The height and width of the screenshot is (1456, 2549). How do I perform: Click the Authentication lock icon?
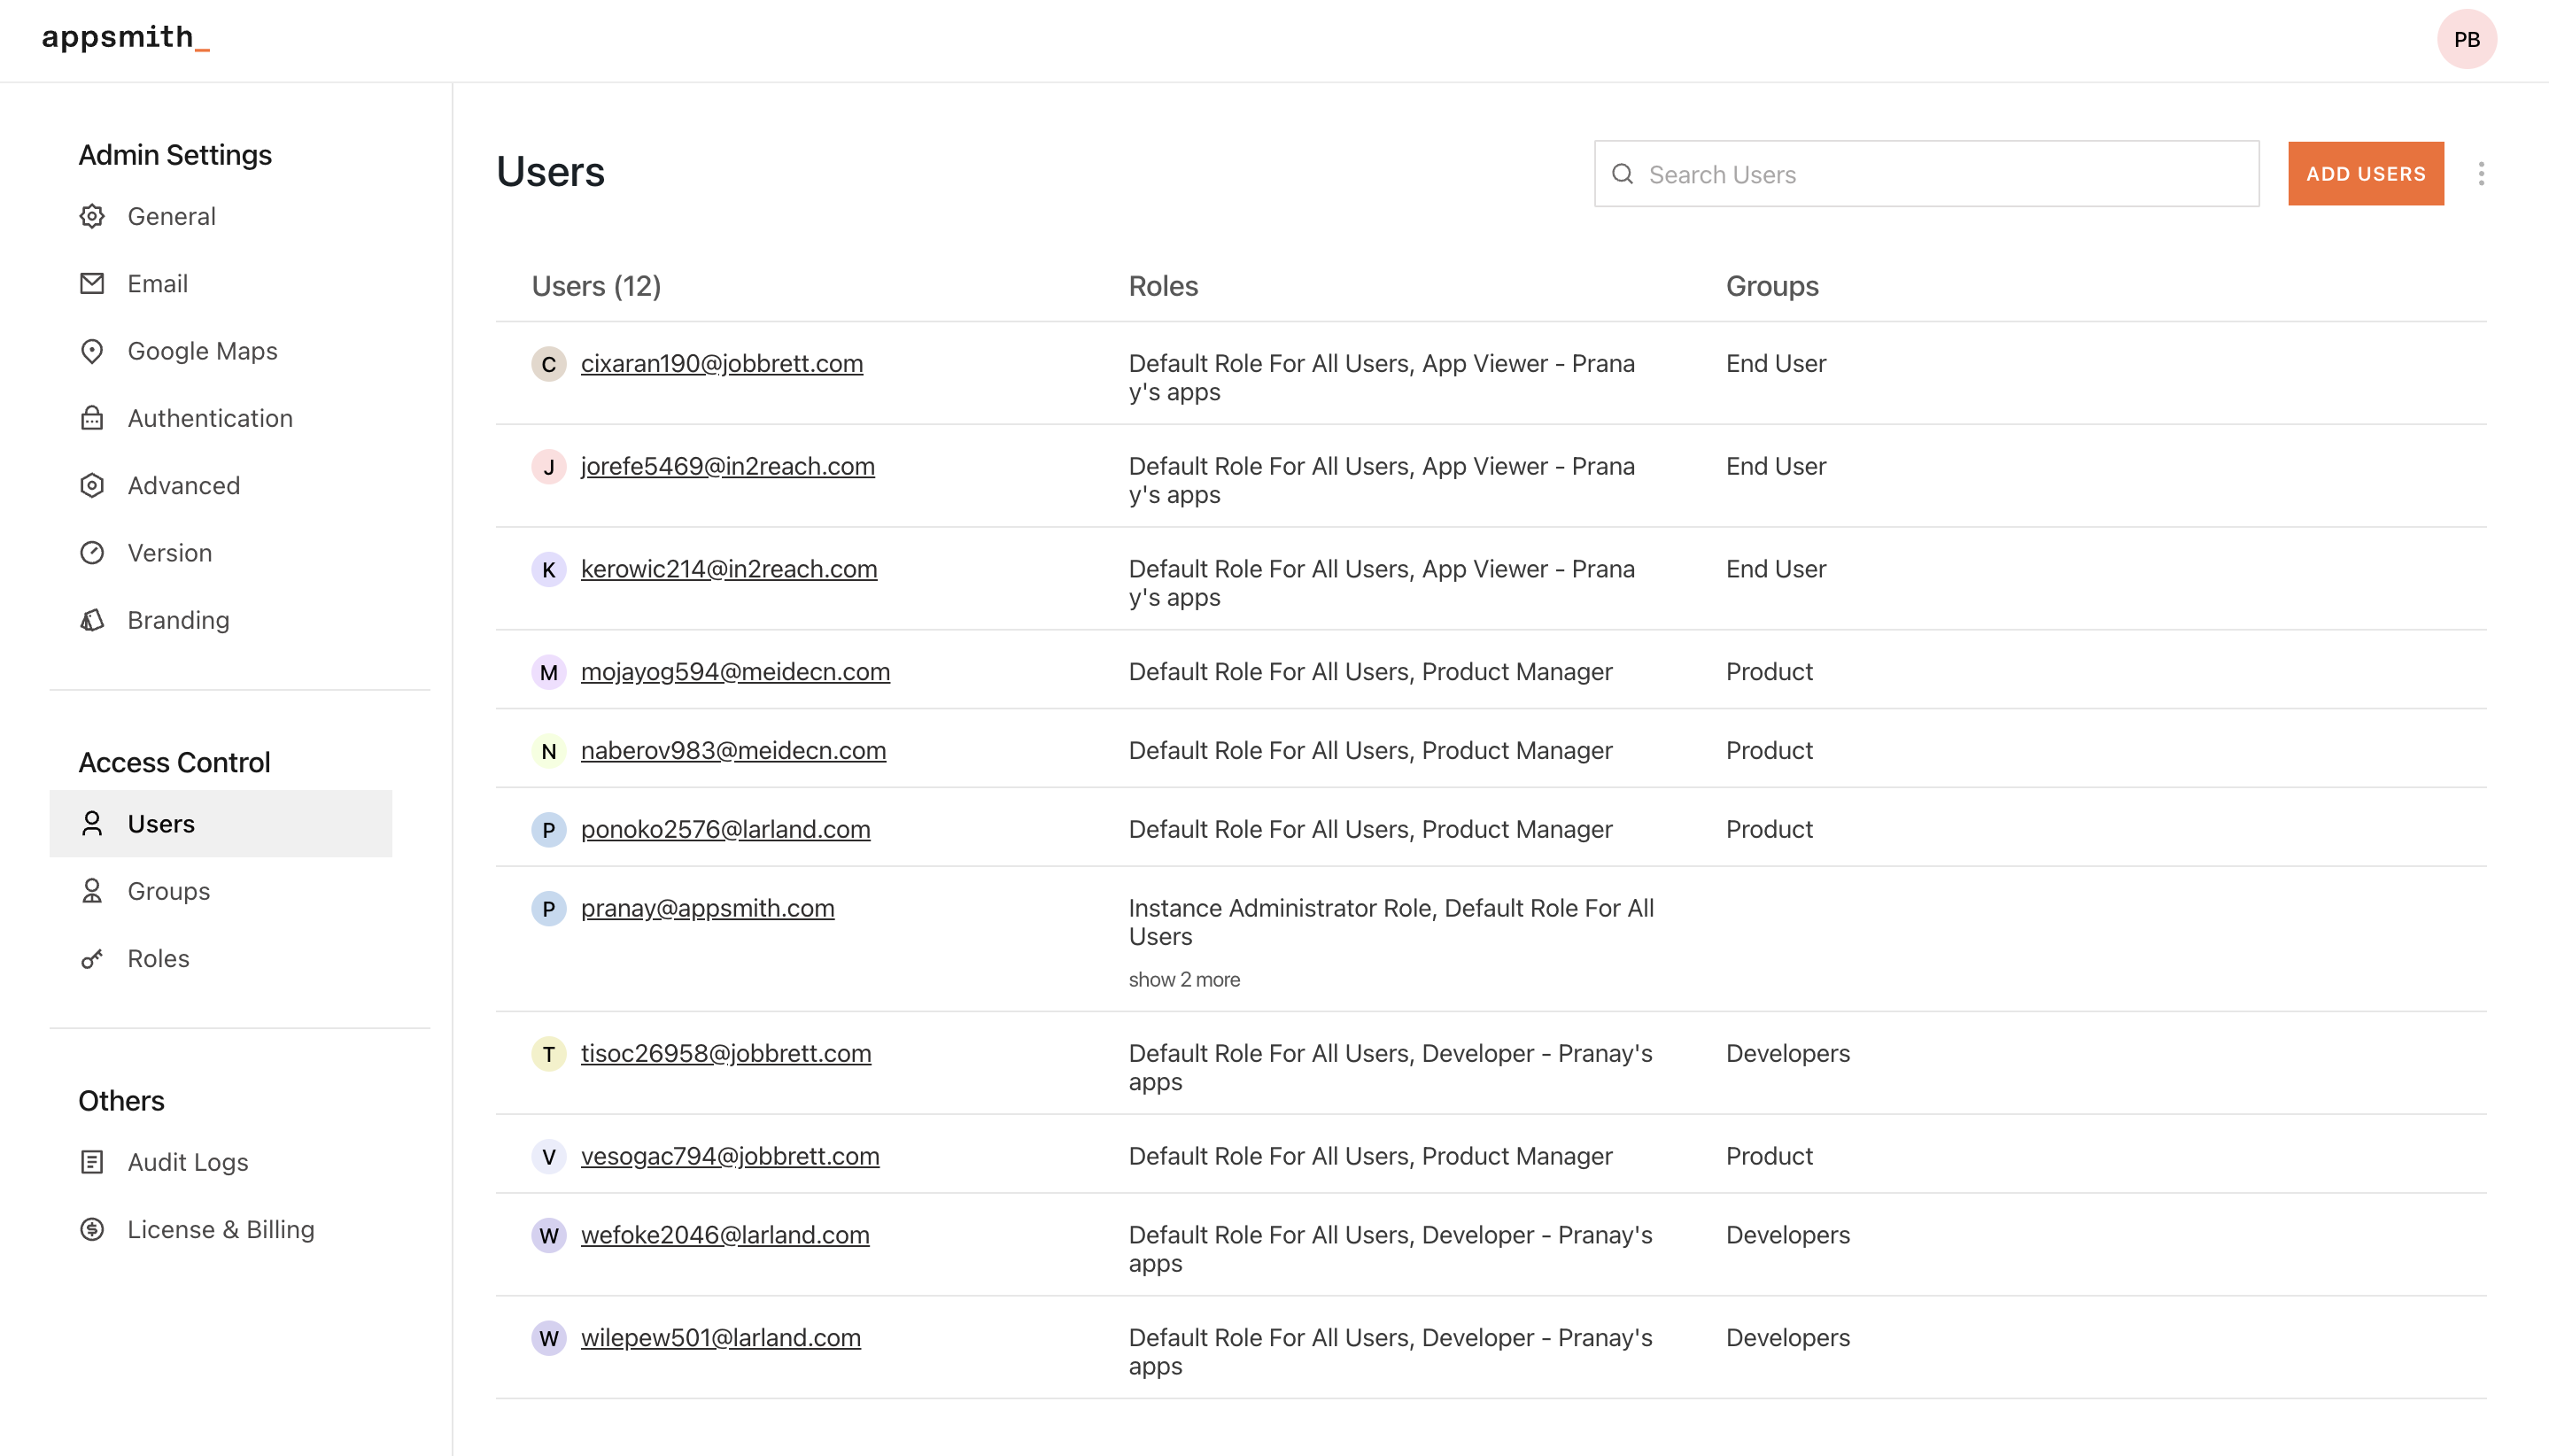[92, 418]
